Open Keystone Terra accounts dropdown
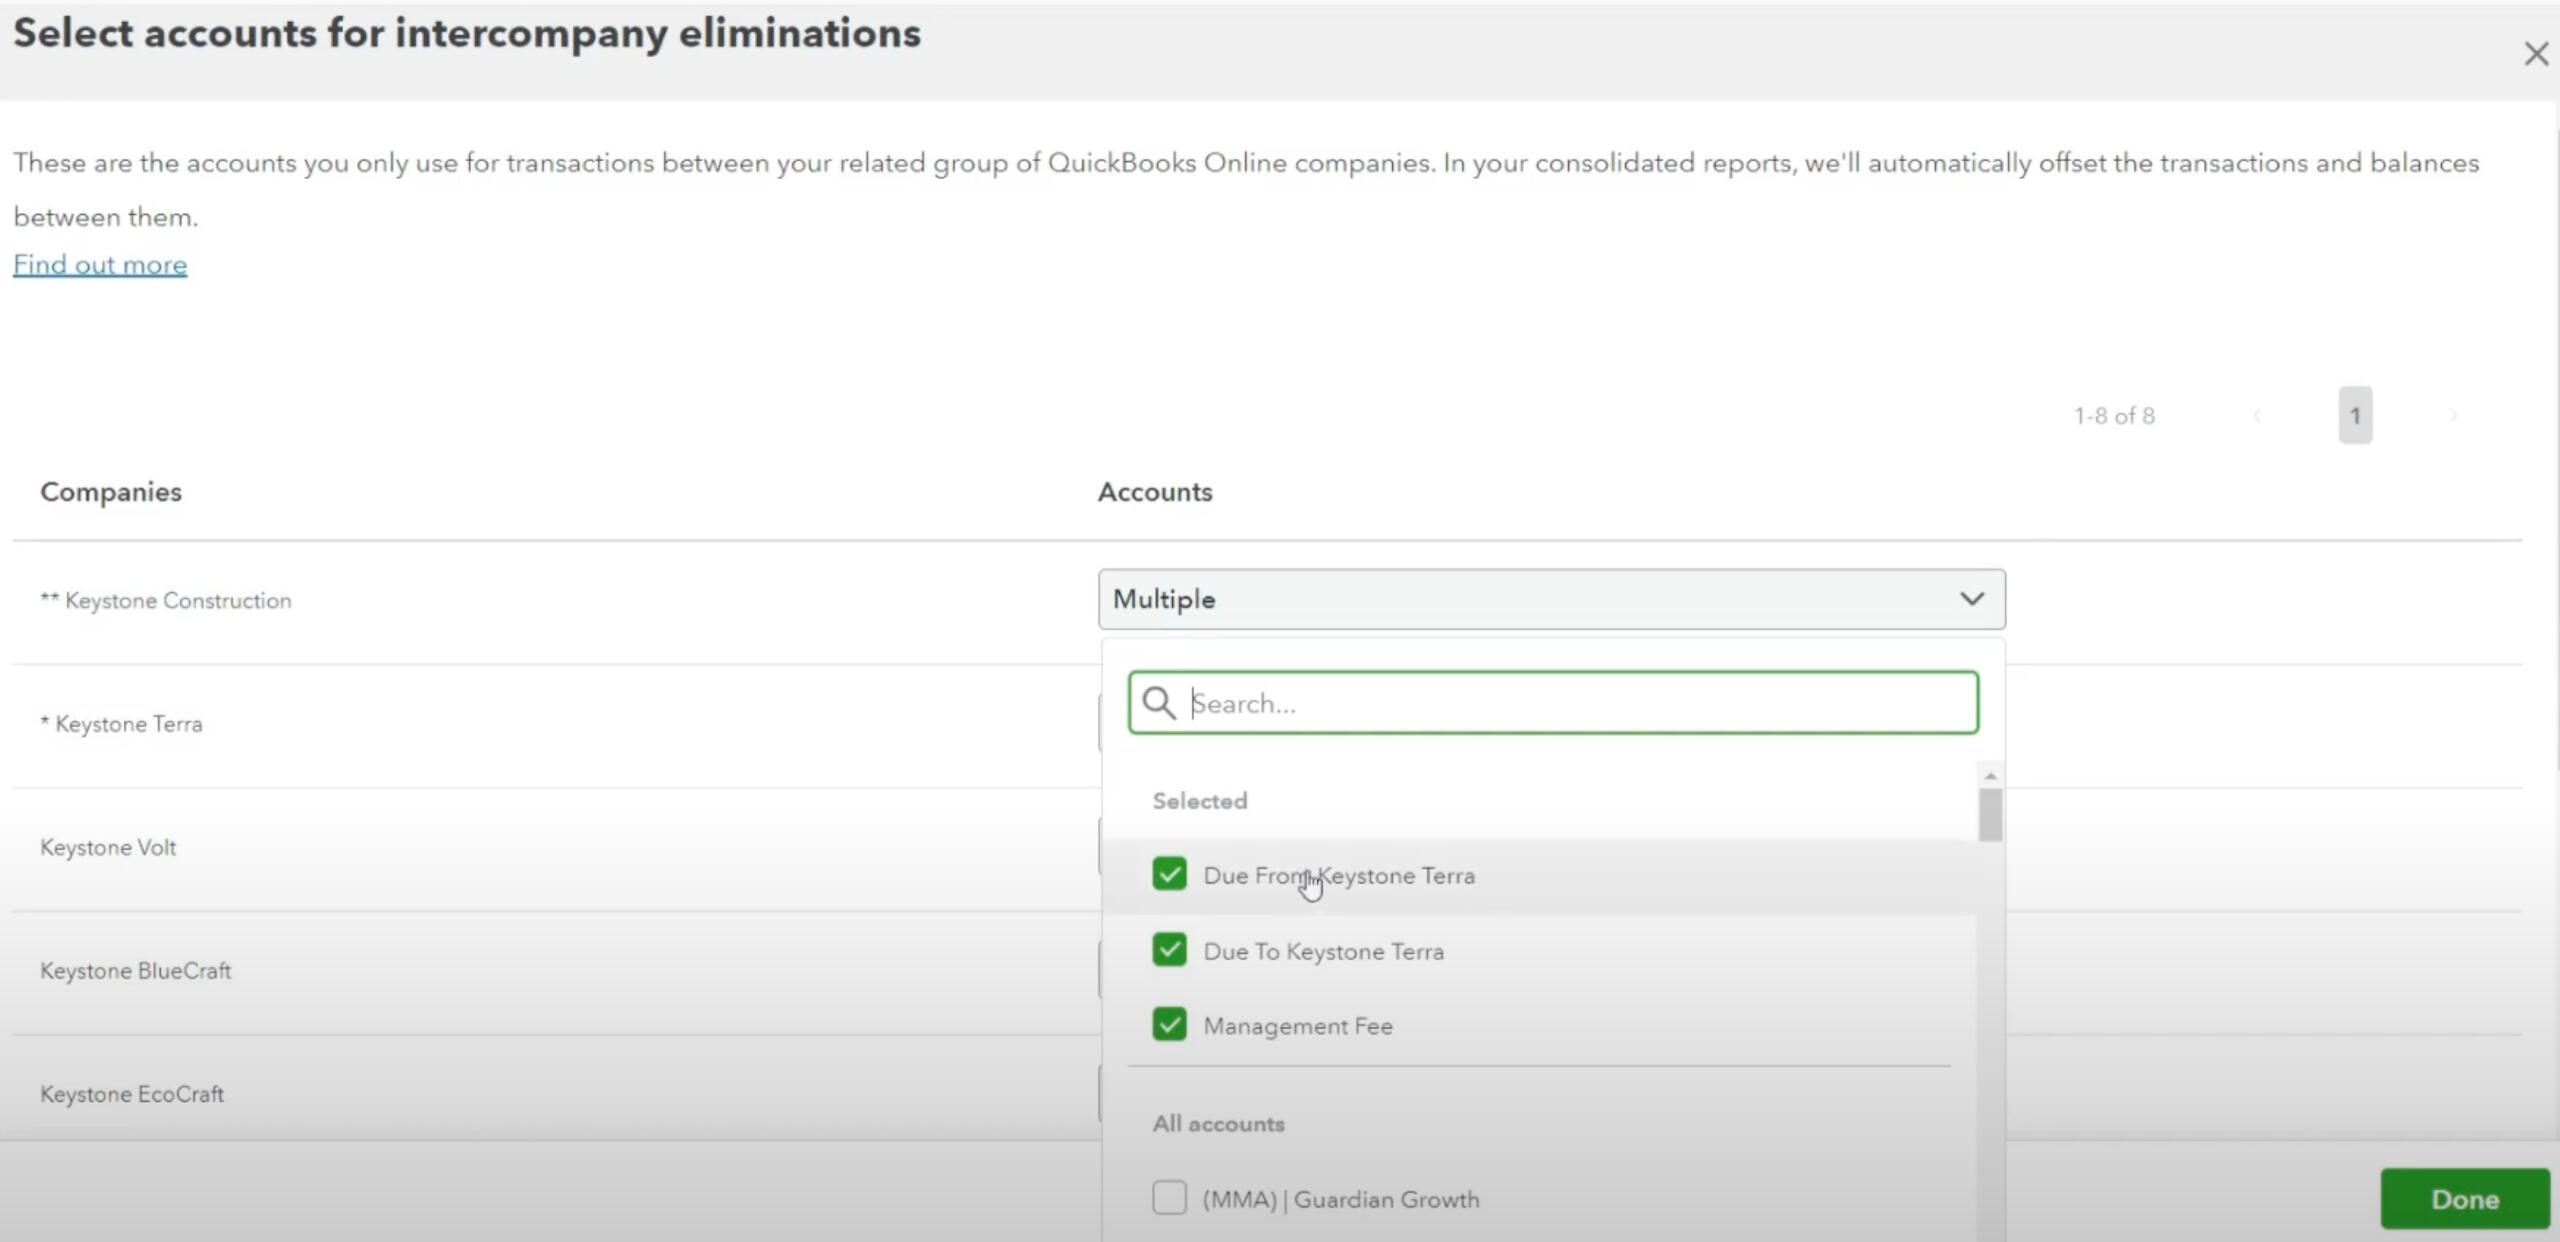Image resolution: width=2560 pixels, height=1242 pixels. (x=1101, y=723)
